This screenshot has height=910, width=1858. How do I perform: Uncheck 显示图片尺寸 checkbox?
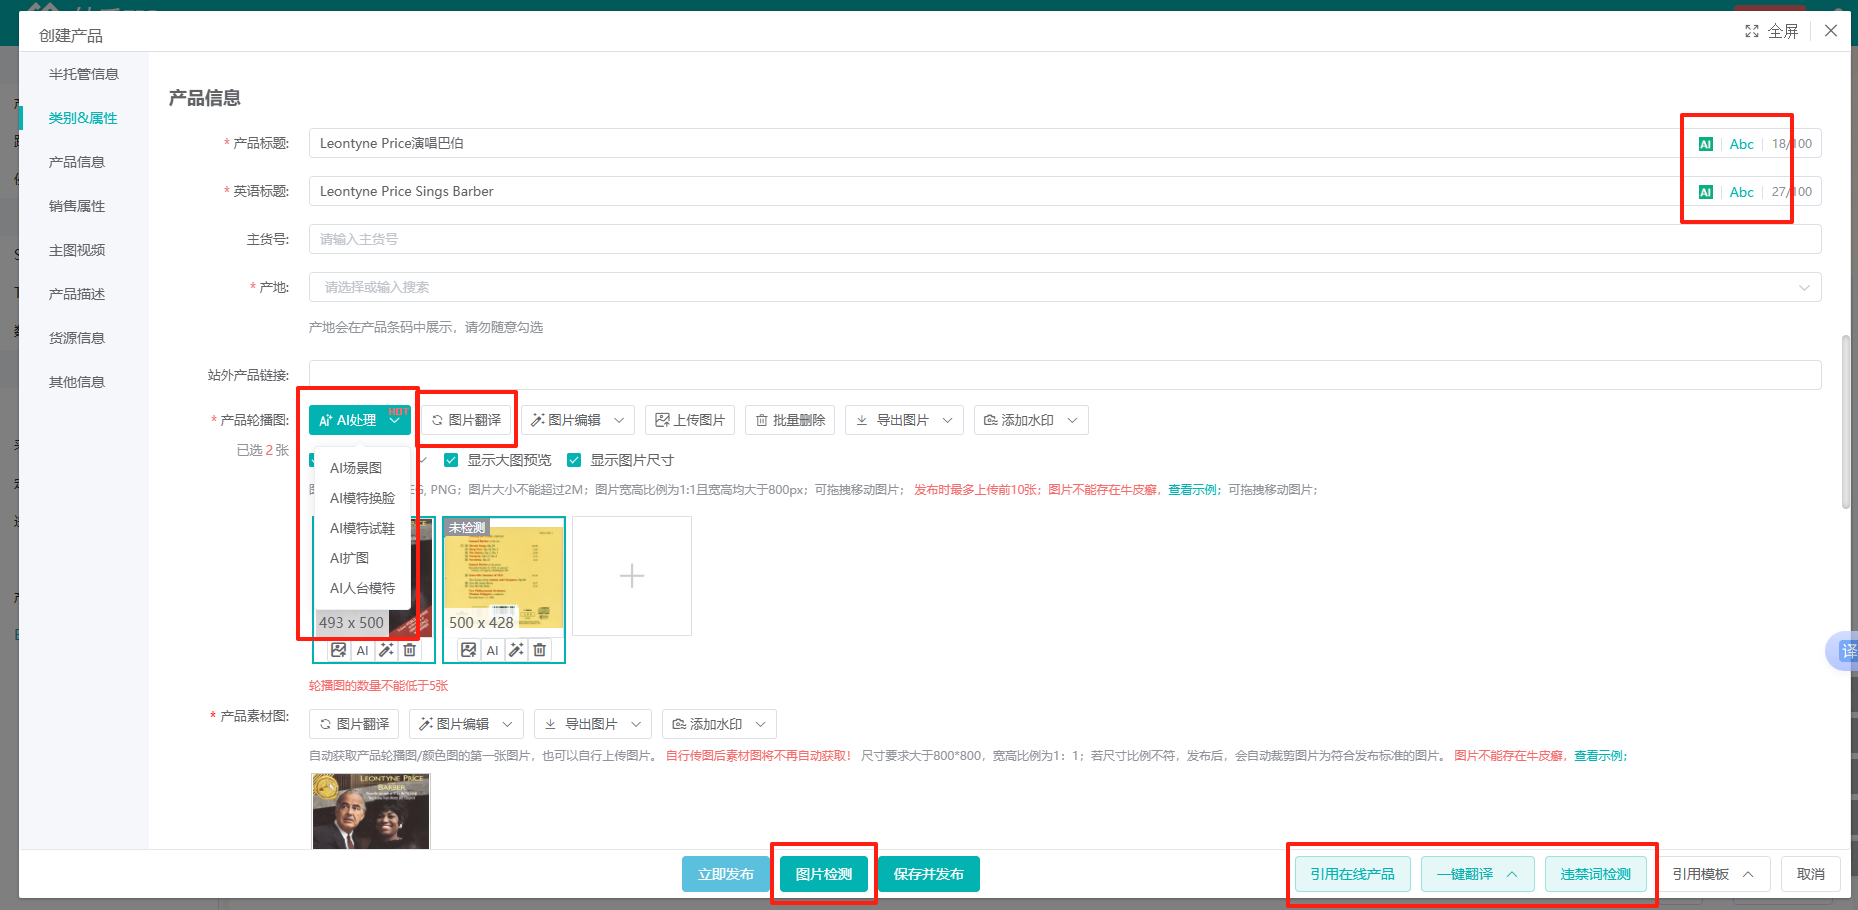tap(574, 460)
